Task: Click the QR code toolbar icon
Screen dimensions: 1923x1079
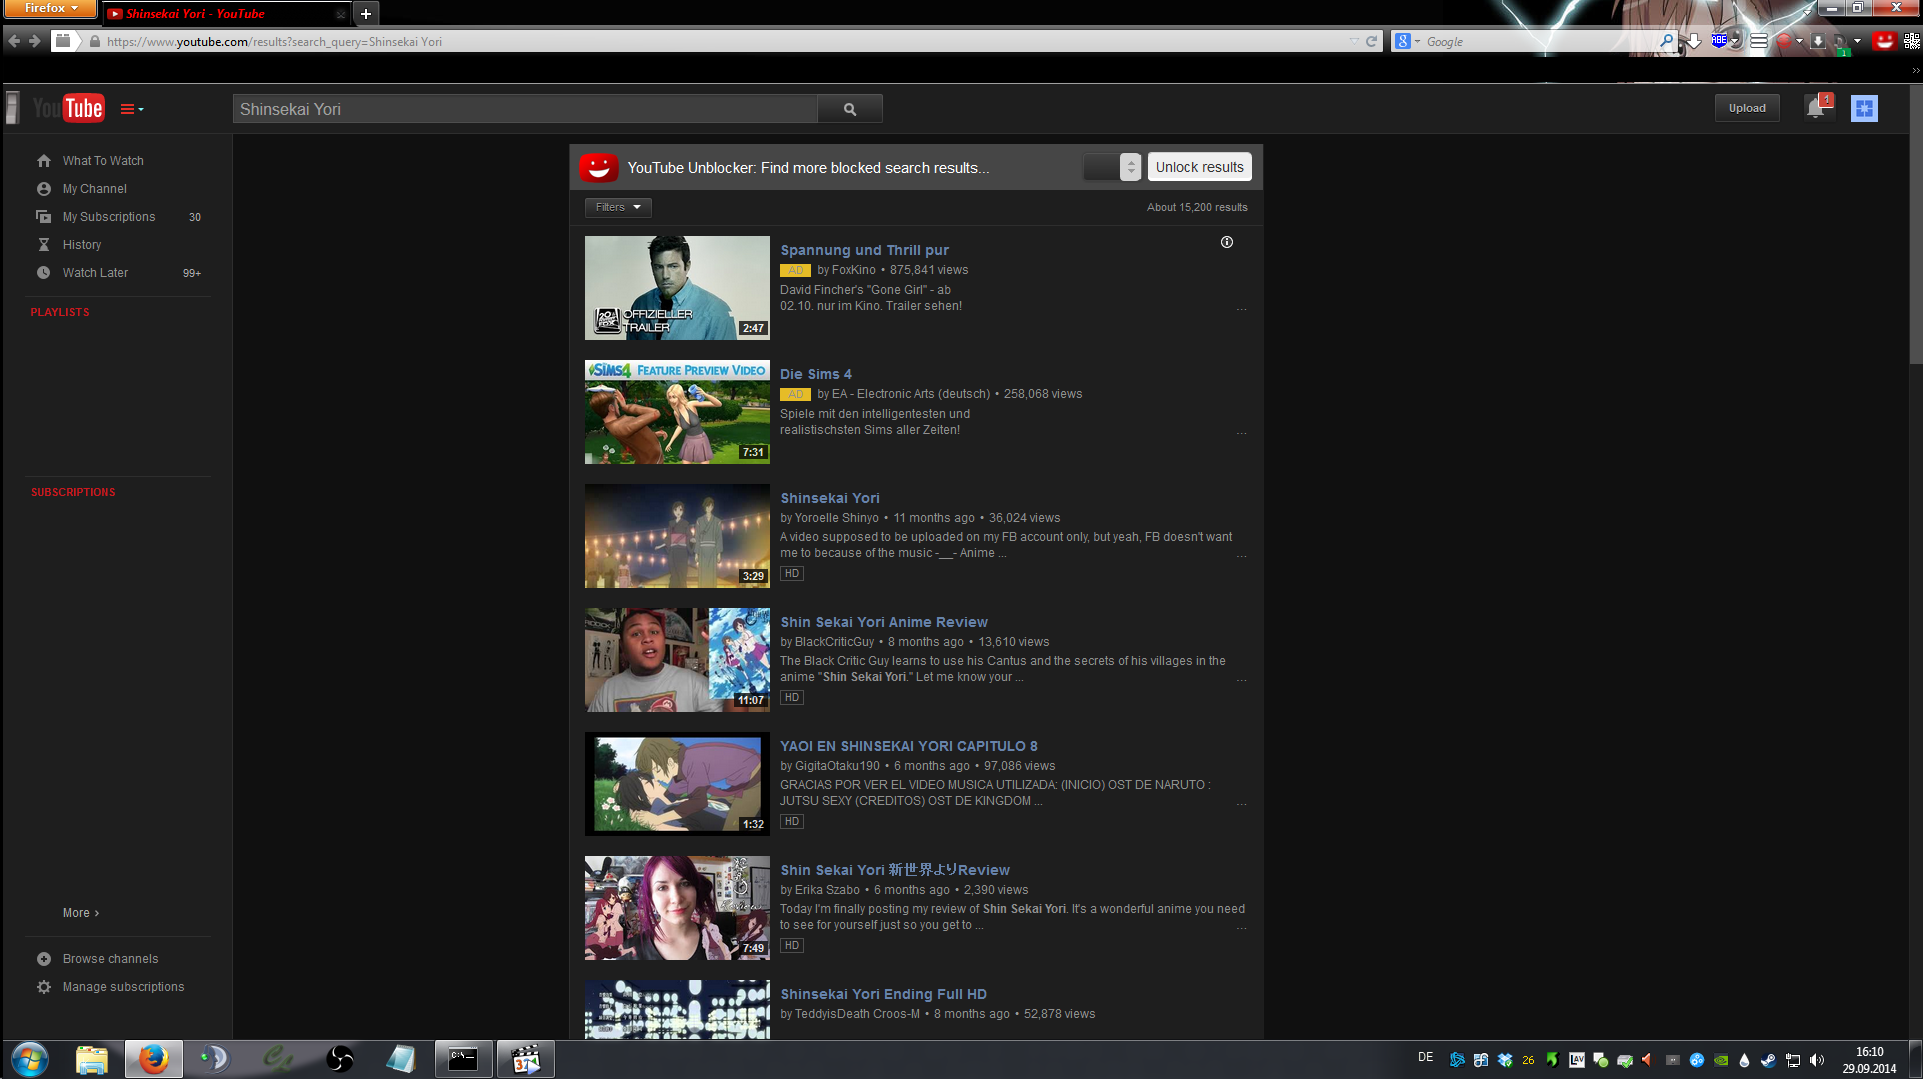Action: (x=1912, y=41)
